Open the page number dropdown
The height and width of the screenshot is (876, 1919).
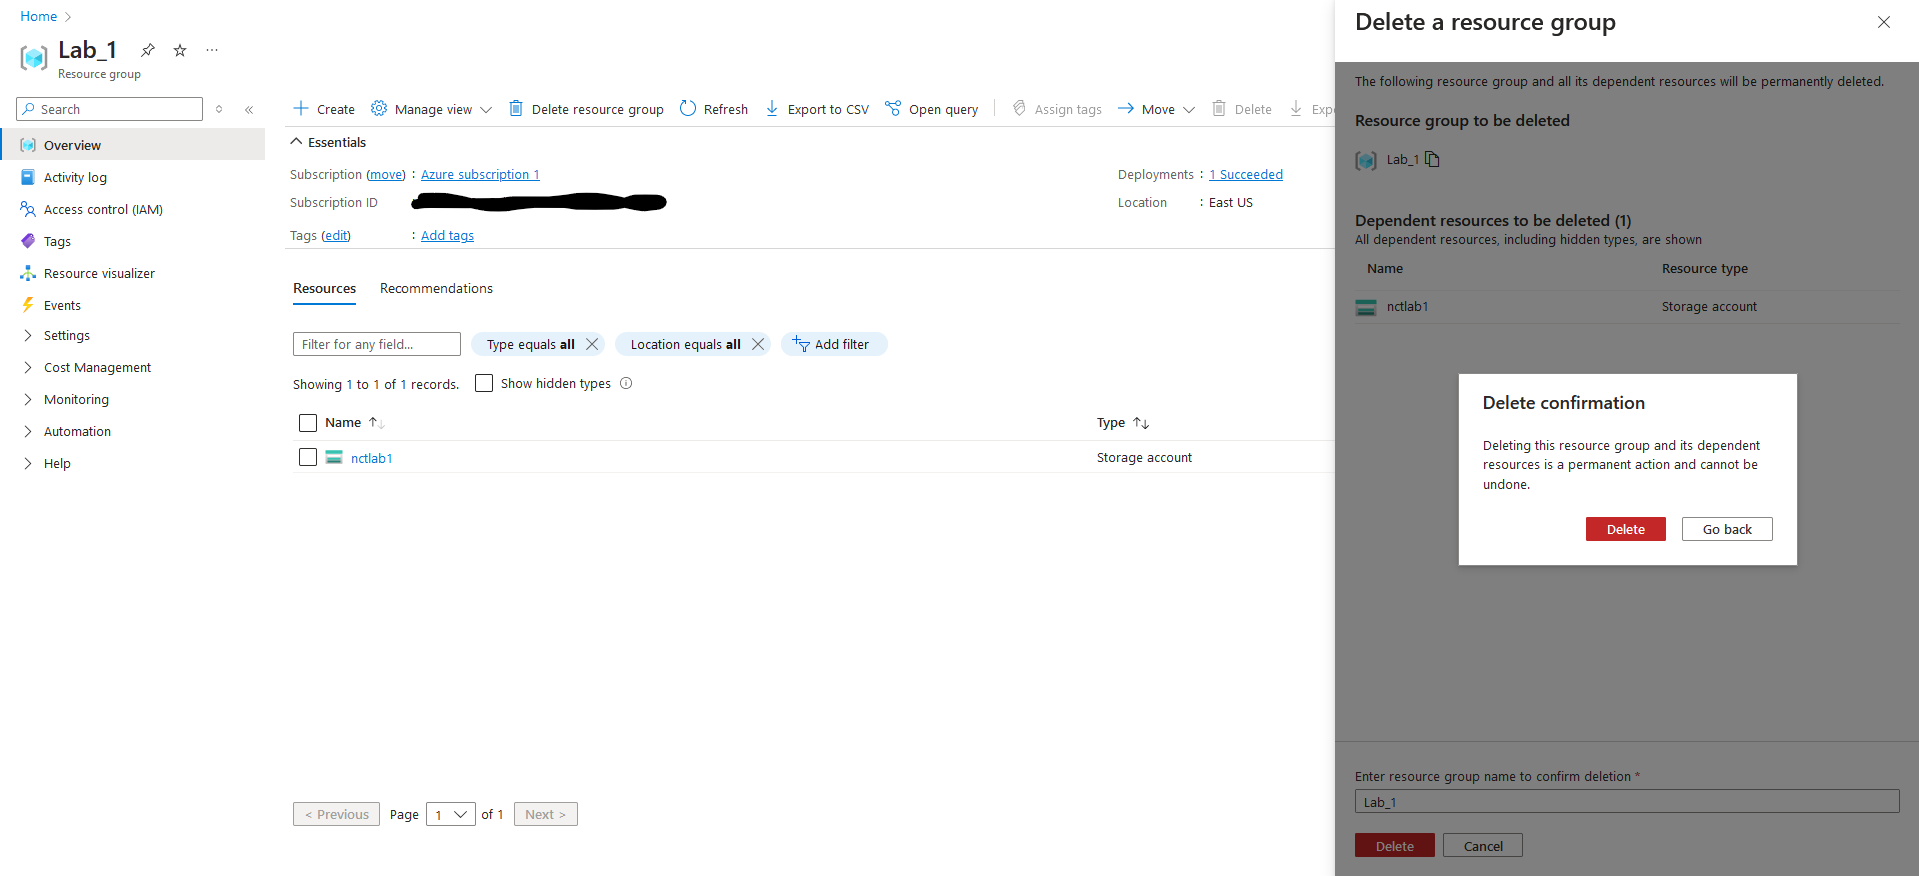(451, 814)
